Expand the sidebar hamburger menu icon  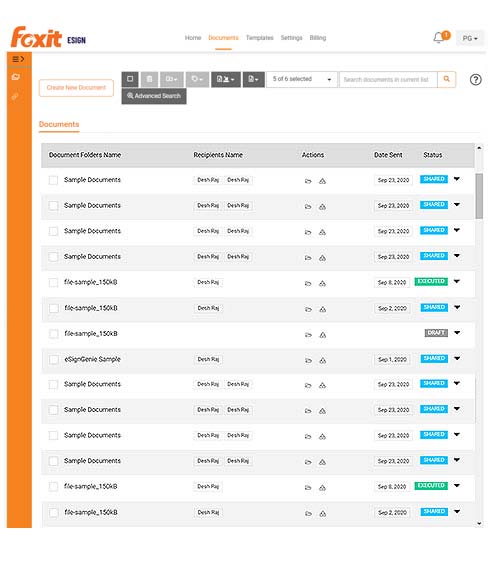point(18,59)
